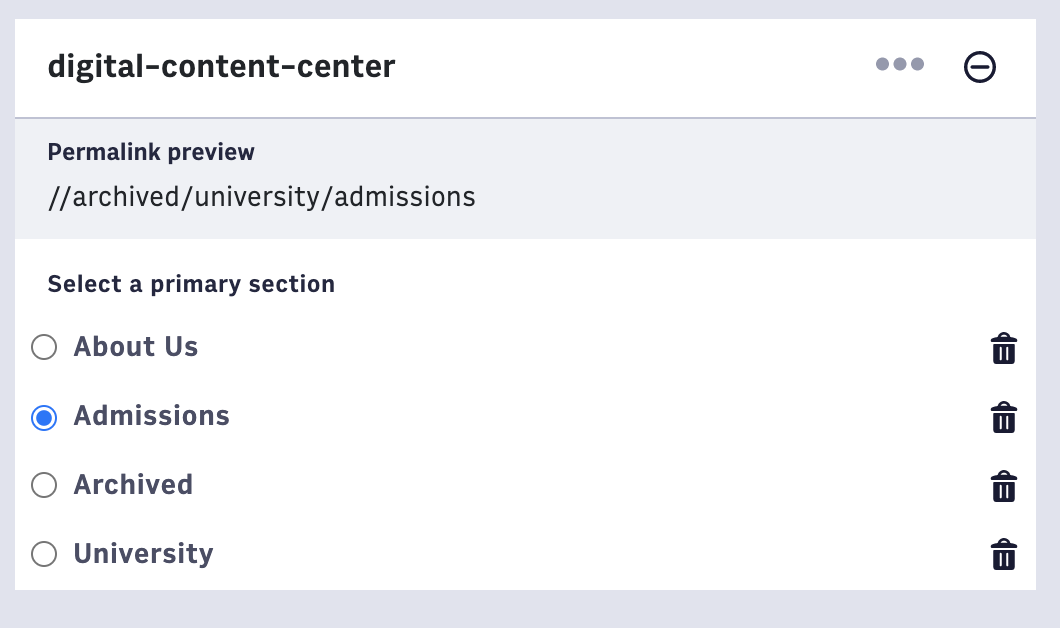Viewport: 1060px width, 628px height.
Task: Remove the Archived section with trash icon
Action: (1004, 487)
